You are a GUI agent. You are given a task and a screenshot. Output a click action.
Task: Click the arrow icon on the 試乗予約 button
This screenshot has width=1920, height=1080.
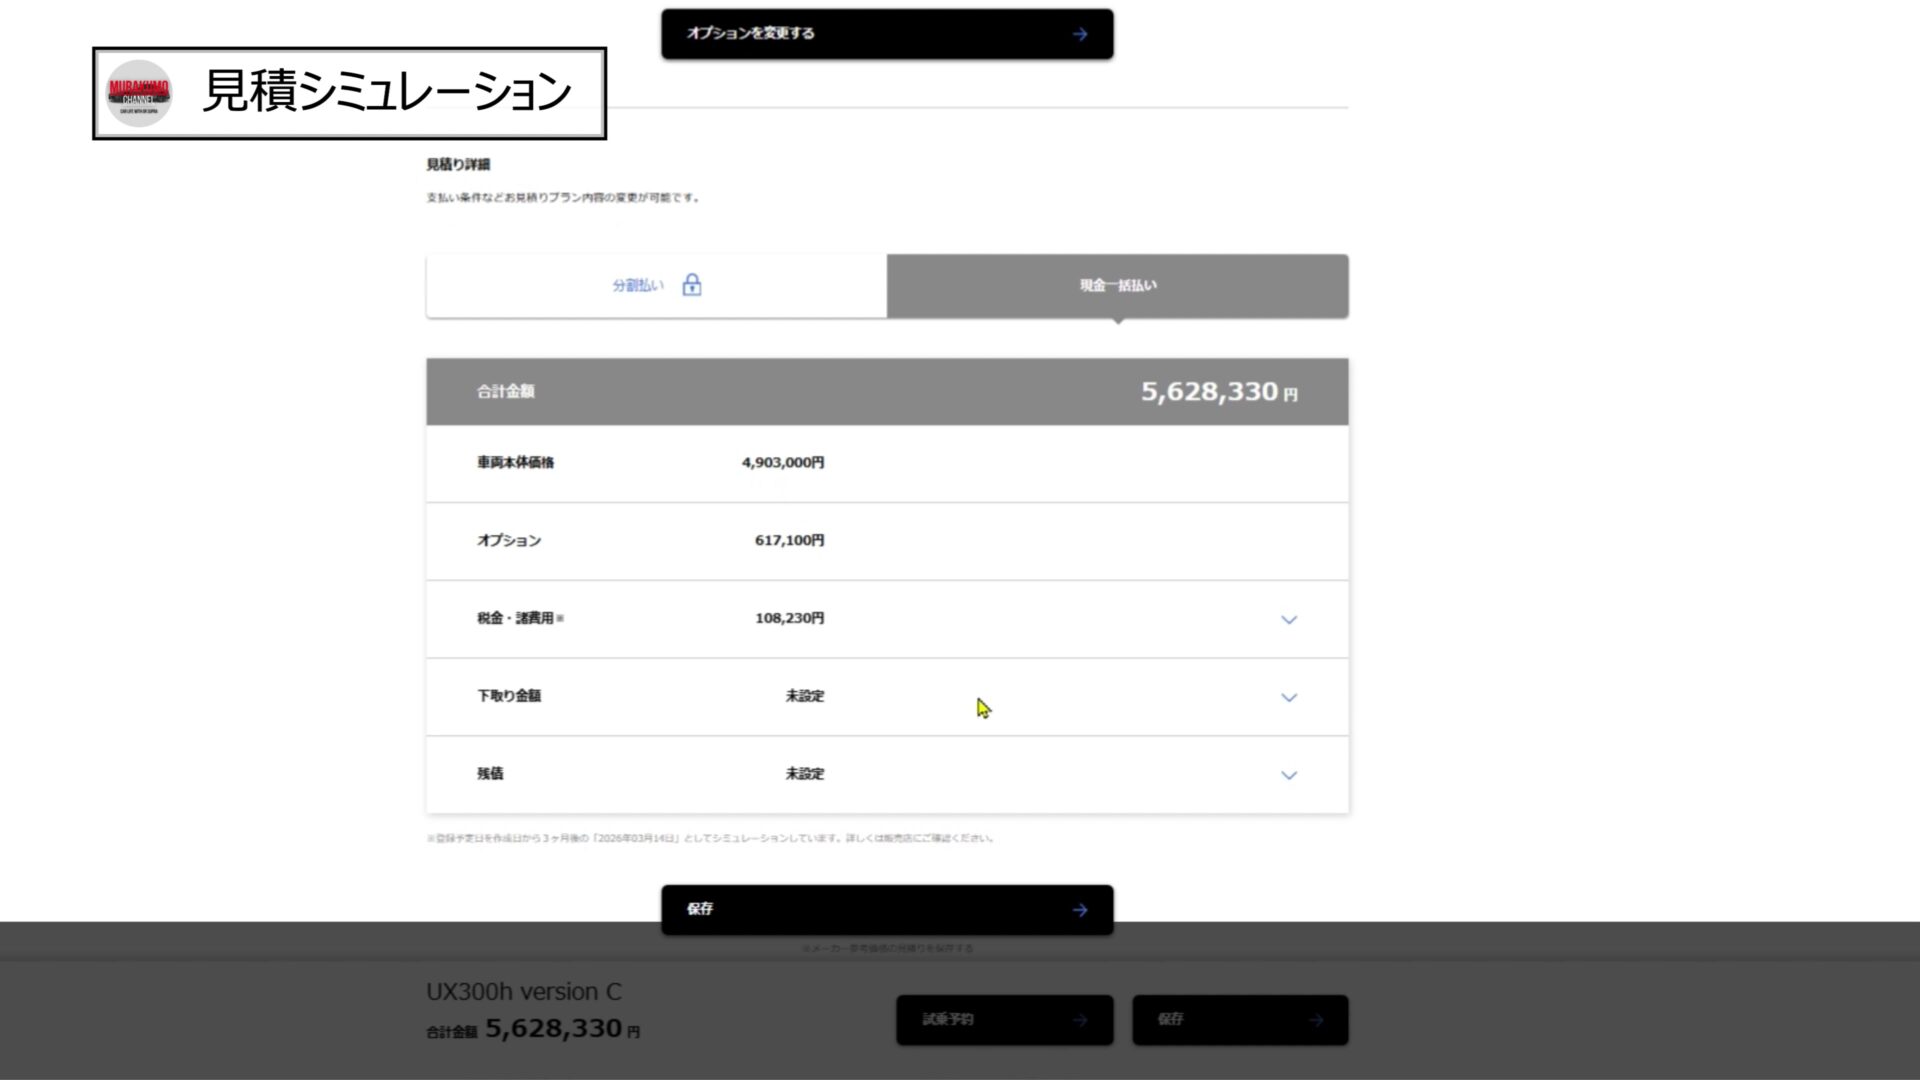pyautogui.click(x=1079, y=1020)
